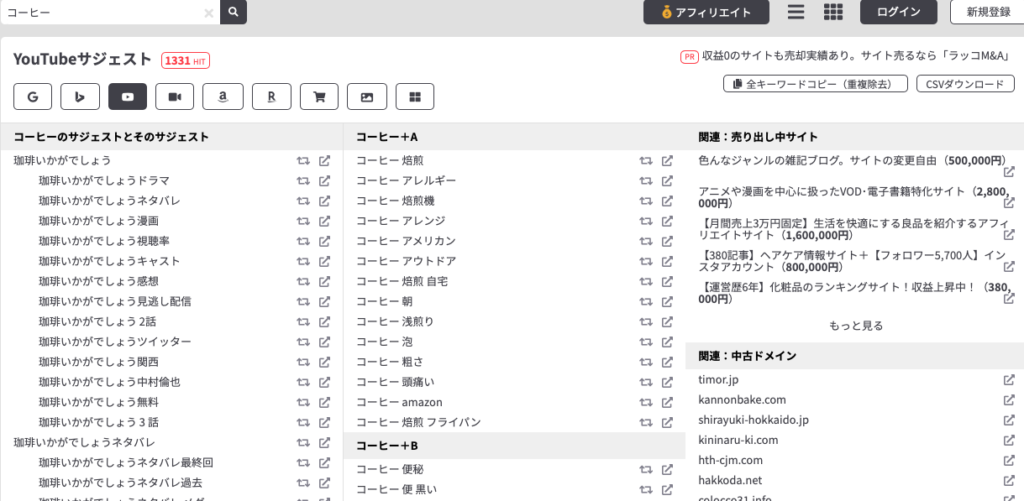
Task: Click the CSVダウンロード button
Action: point(965,84)
